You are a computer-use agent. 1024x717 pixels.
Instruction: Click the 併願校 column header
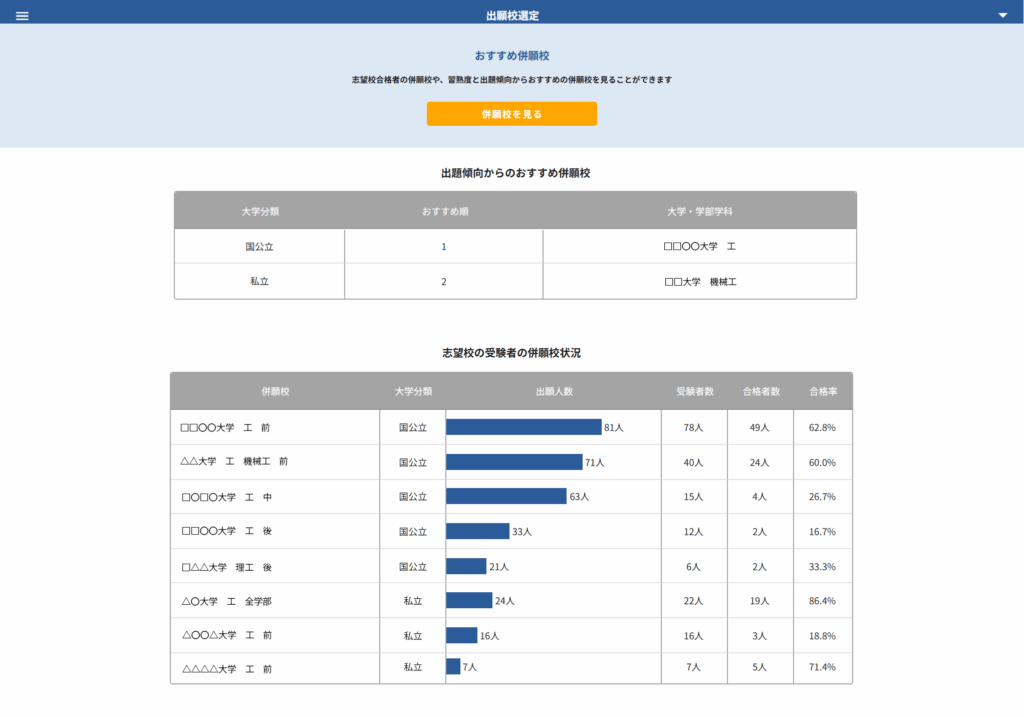(275, 391)
